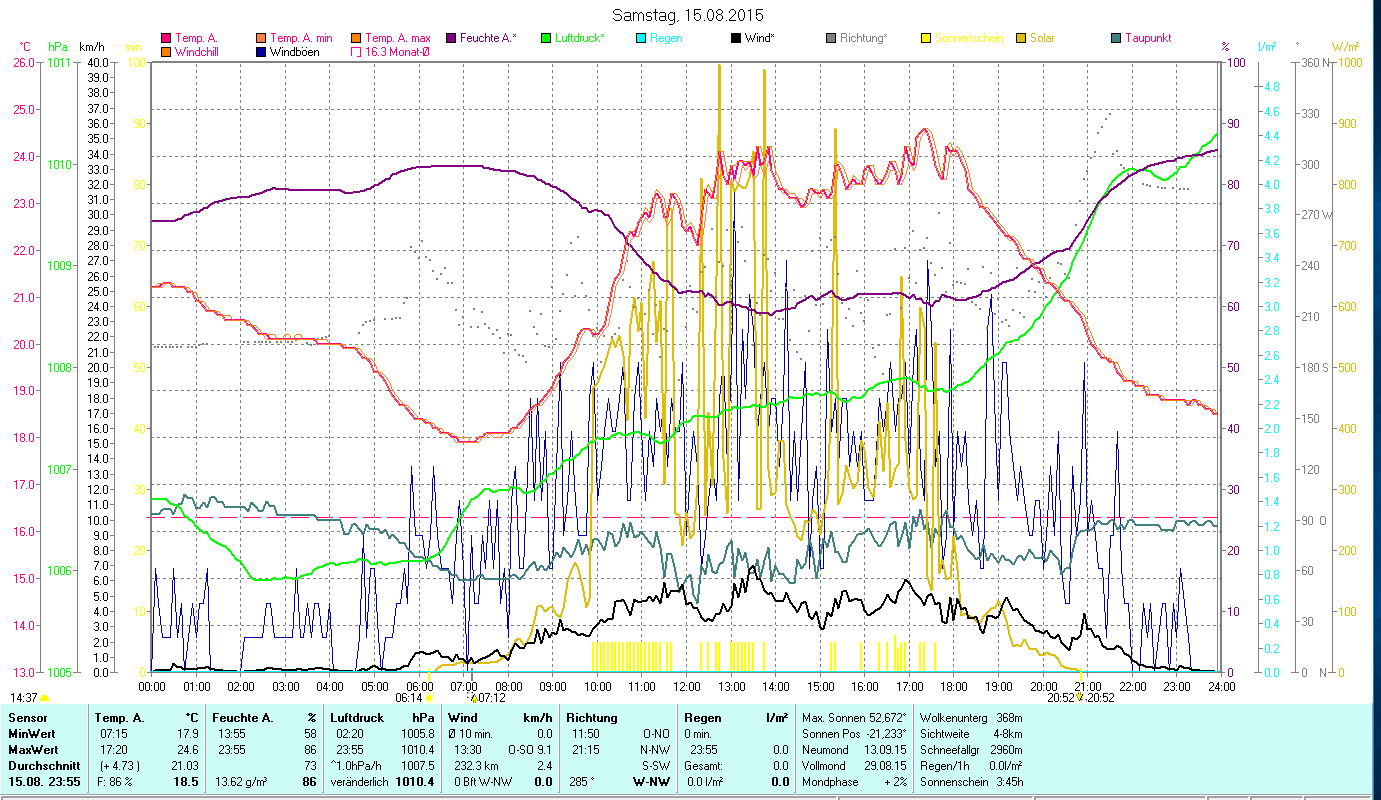Click the Mondphase + 2% entry
The width and height of the screenshot is (1381, 800).
855,782
